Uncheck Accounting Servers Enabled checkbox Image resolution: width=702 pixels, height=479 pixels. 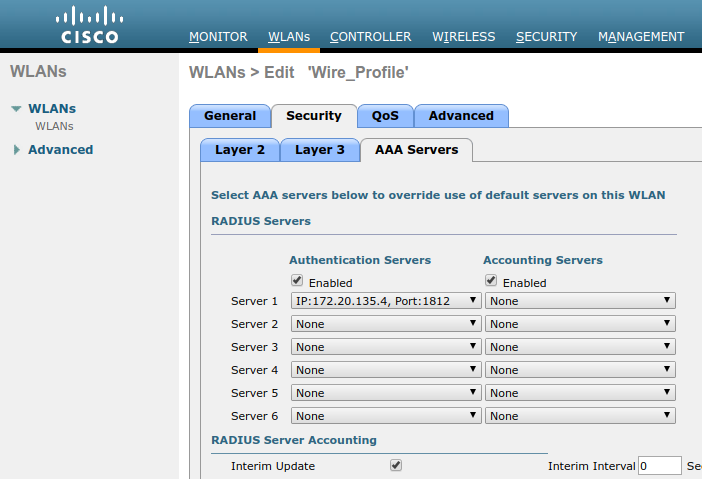pyautogui.click(x=491, y=281)
